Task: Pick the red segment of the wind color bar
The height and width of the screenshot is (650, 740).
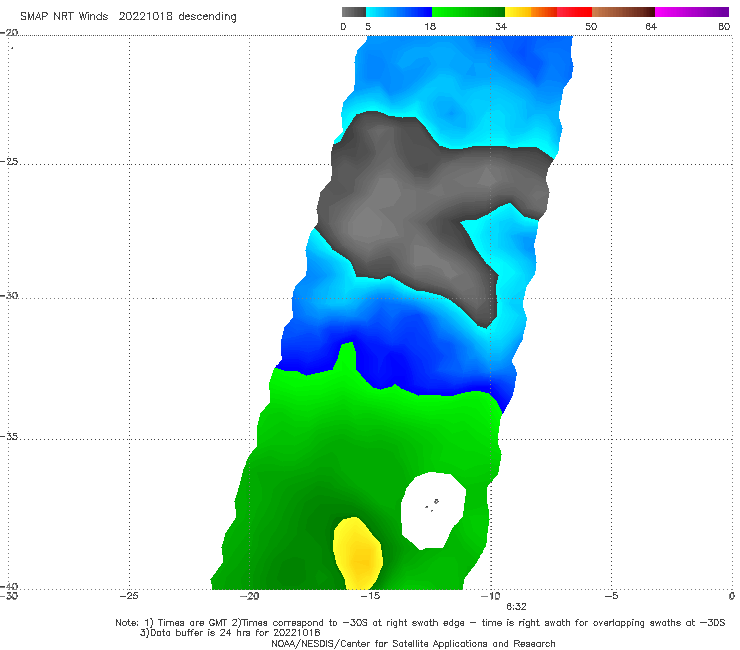Action: (x=574, y=12)
